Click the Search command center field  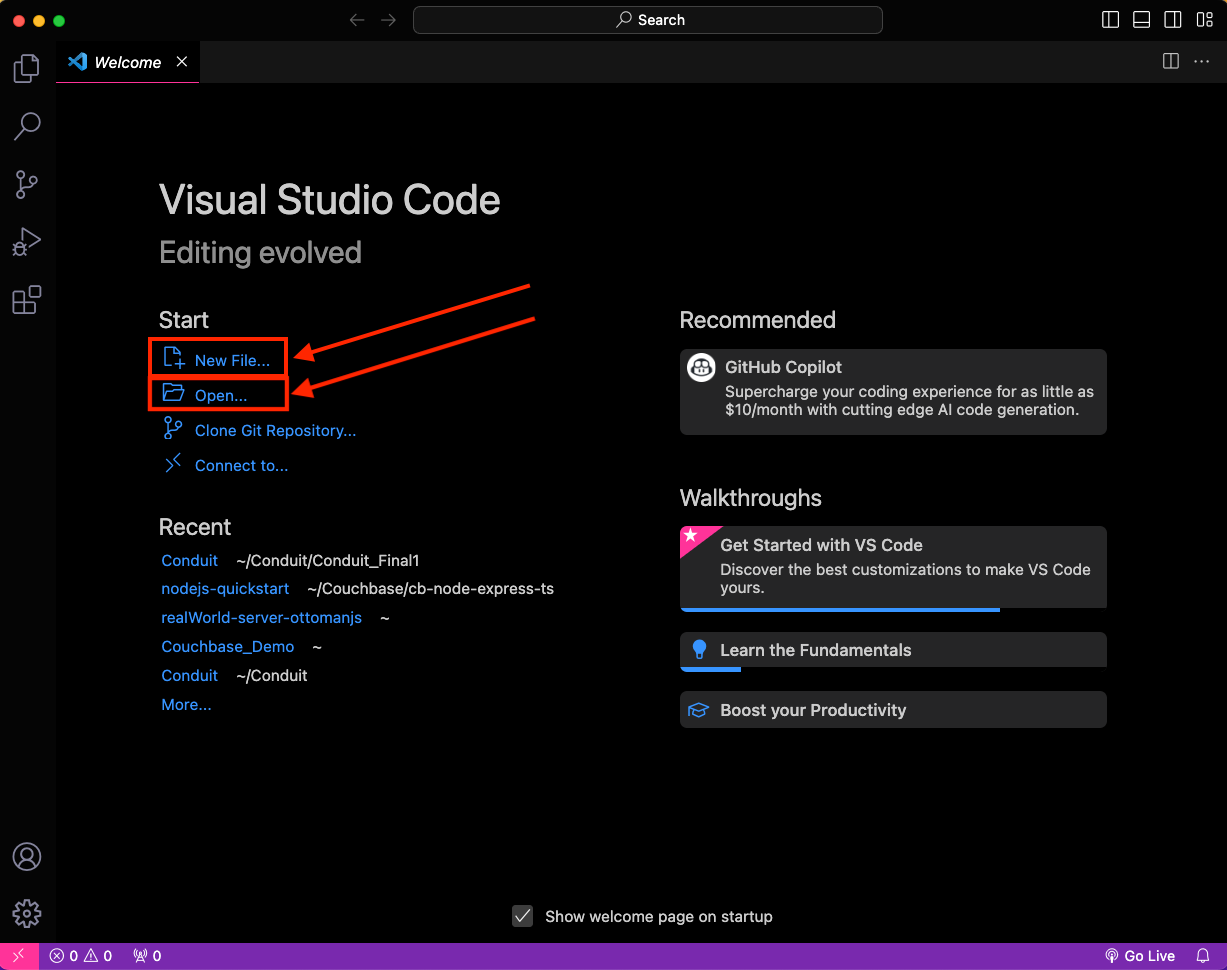pyautogui.click(x=648, y=20)
